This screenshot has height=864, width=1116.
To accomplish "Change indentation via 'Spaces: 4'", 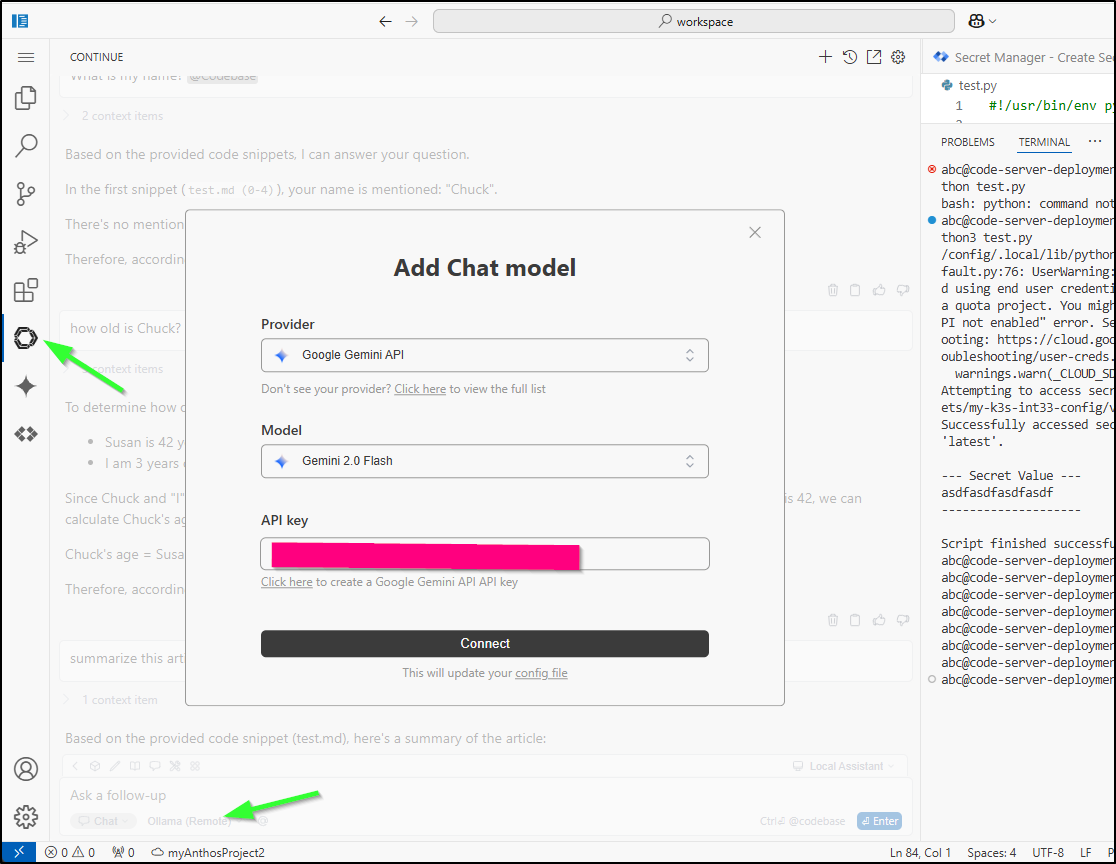I will [x=991, y=853].
